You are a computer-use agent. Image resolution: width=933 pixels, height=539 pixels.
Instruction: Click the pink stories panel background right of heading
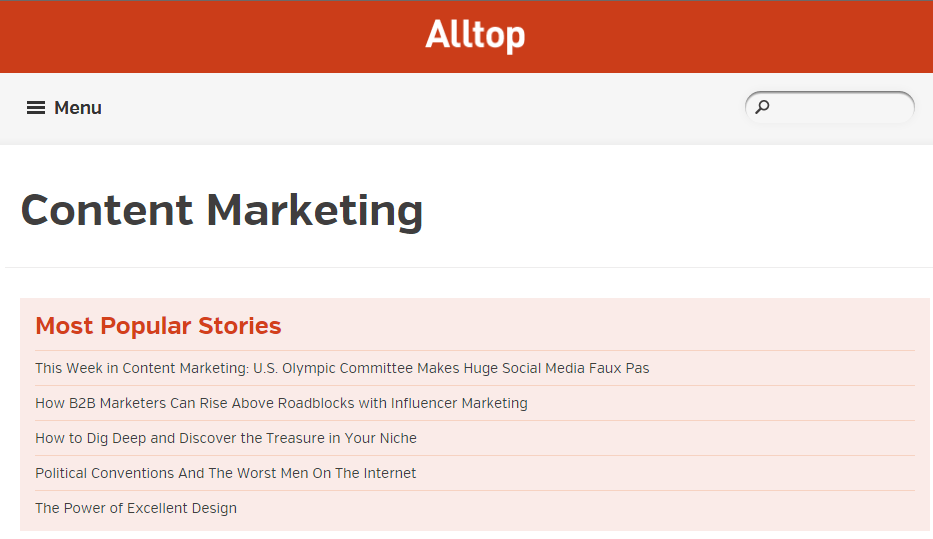pos(595,325)
